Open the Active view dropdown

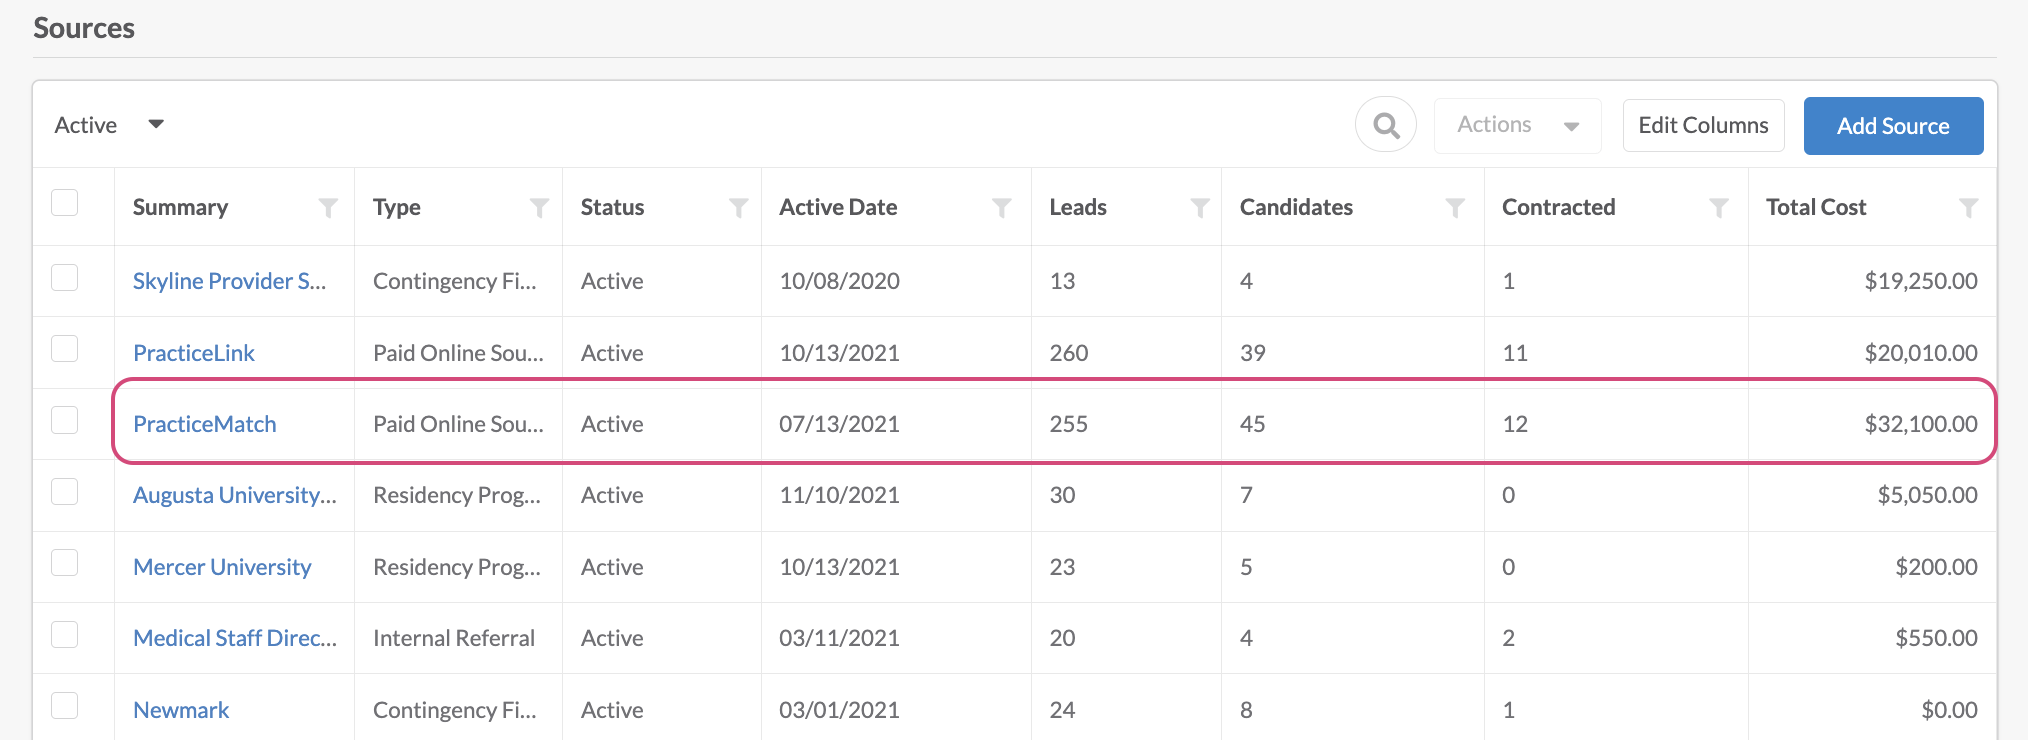109,125
